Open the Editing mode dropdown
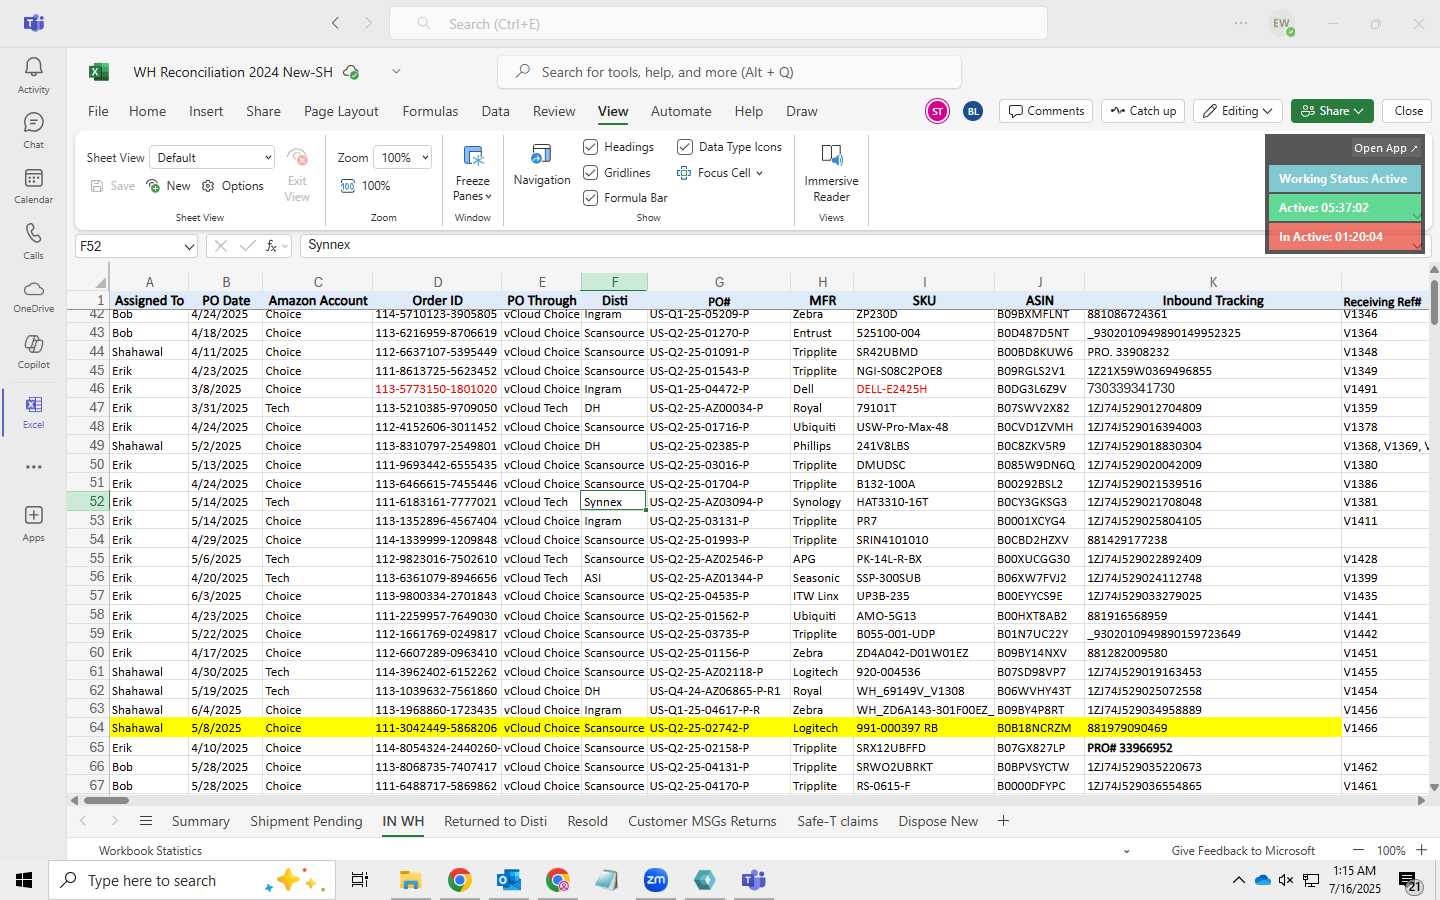1440x900 pixels. pyautogui.click(x=1239, y=111)
